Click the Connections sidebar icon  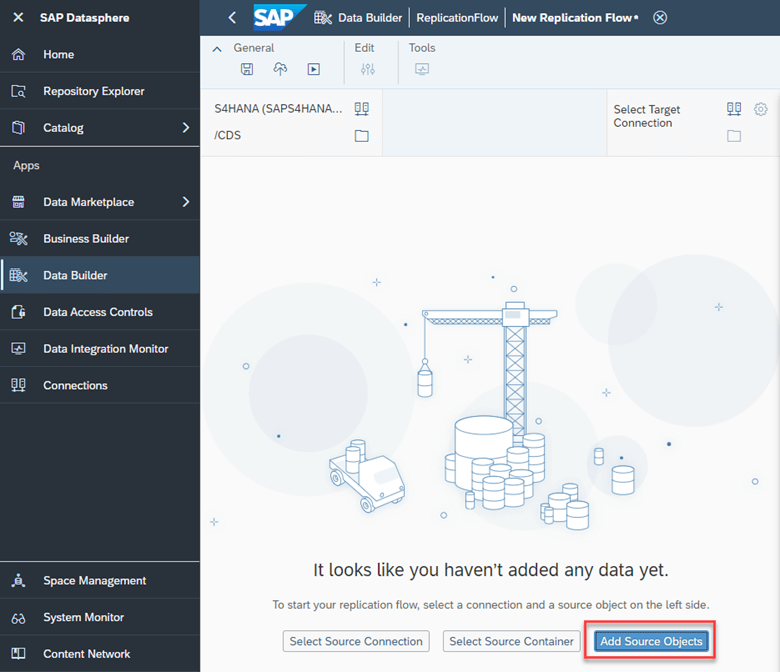coord(18,385)
